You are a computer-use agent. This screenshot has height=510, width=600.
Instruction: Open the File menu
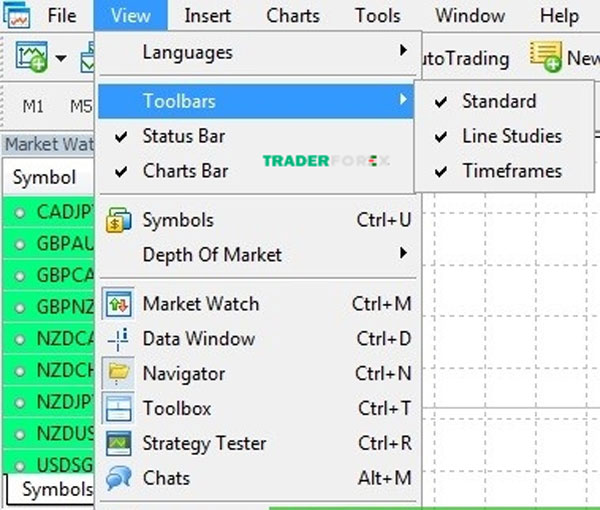(x=62, y=16)
